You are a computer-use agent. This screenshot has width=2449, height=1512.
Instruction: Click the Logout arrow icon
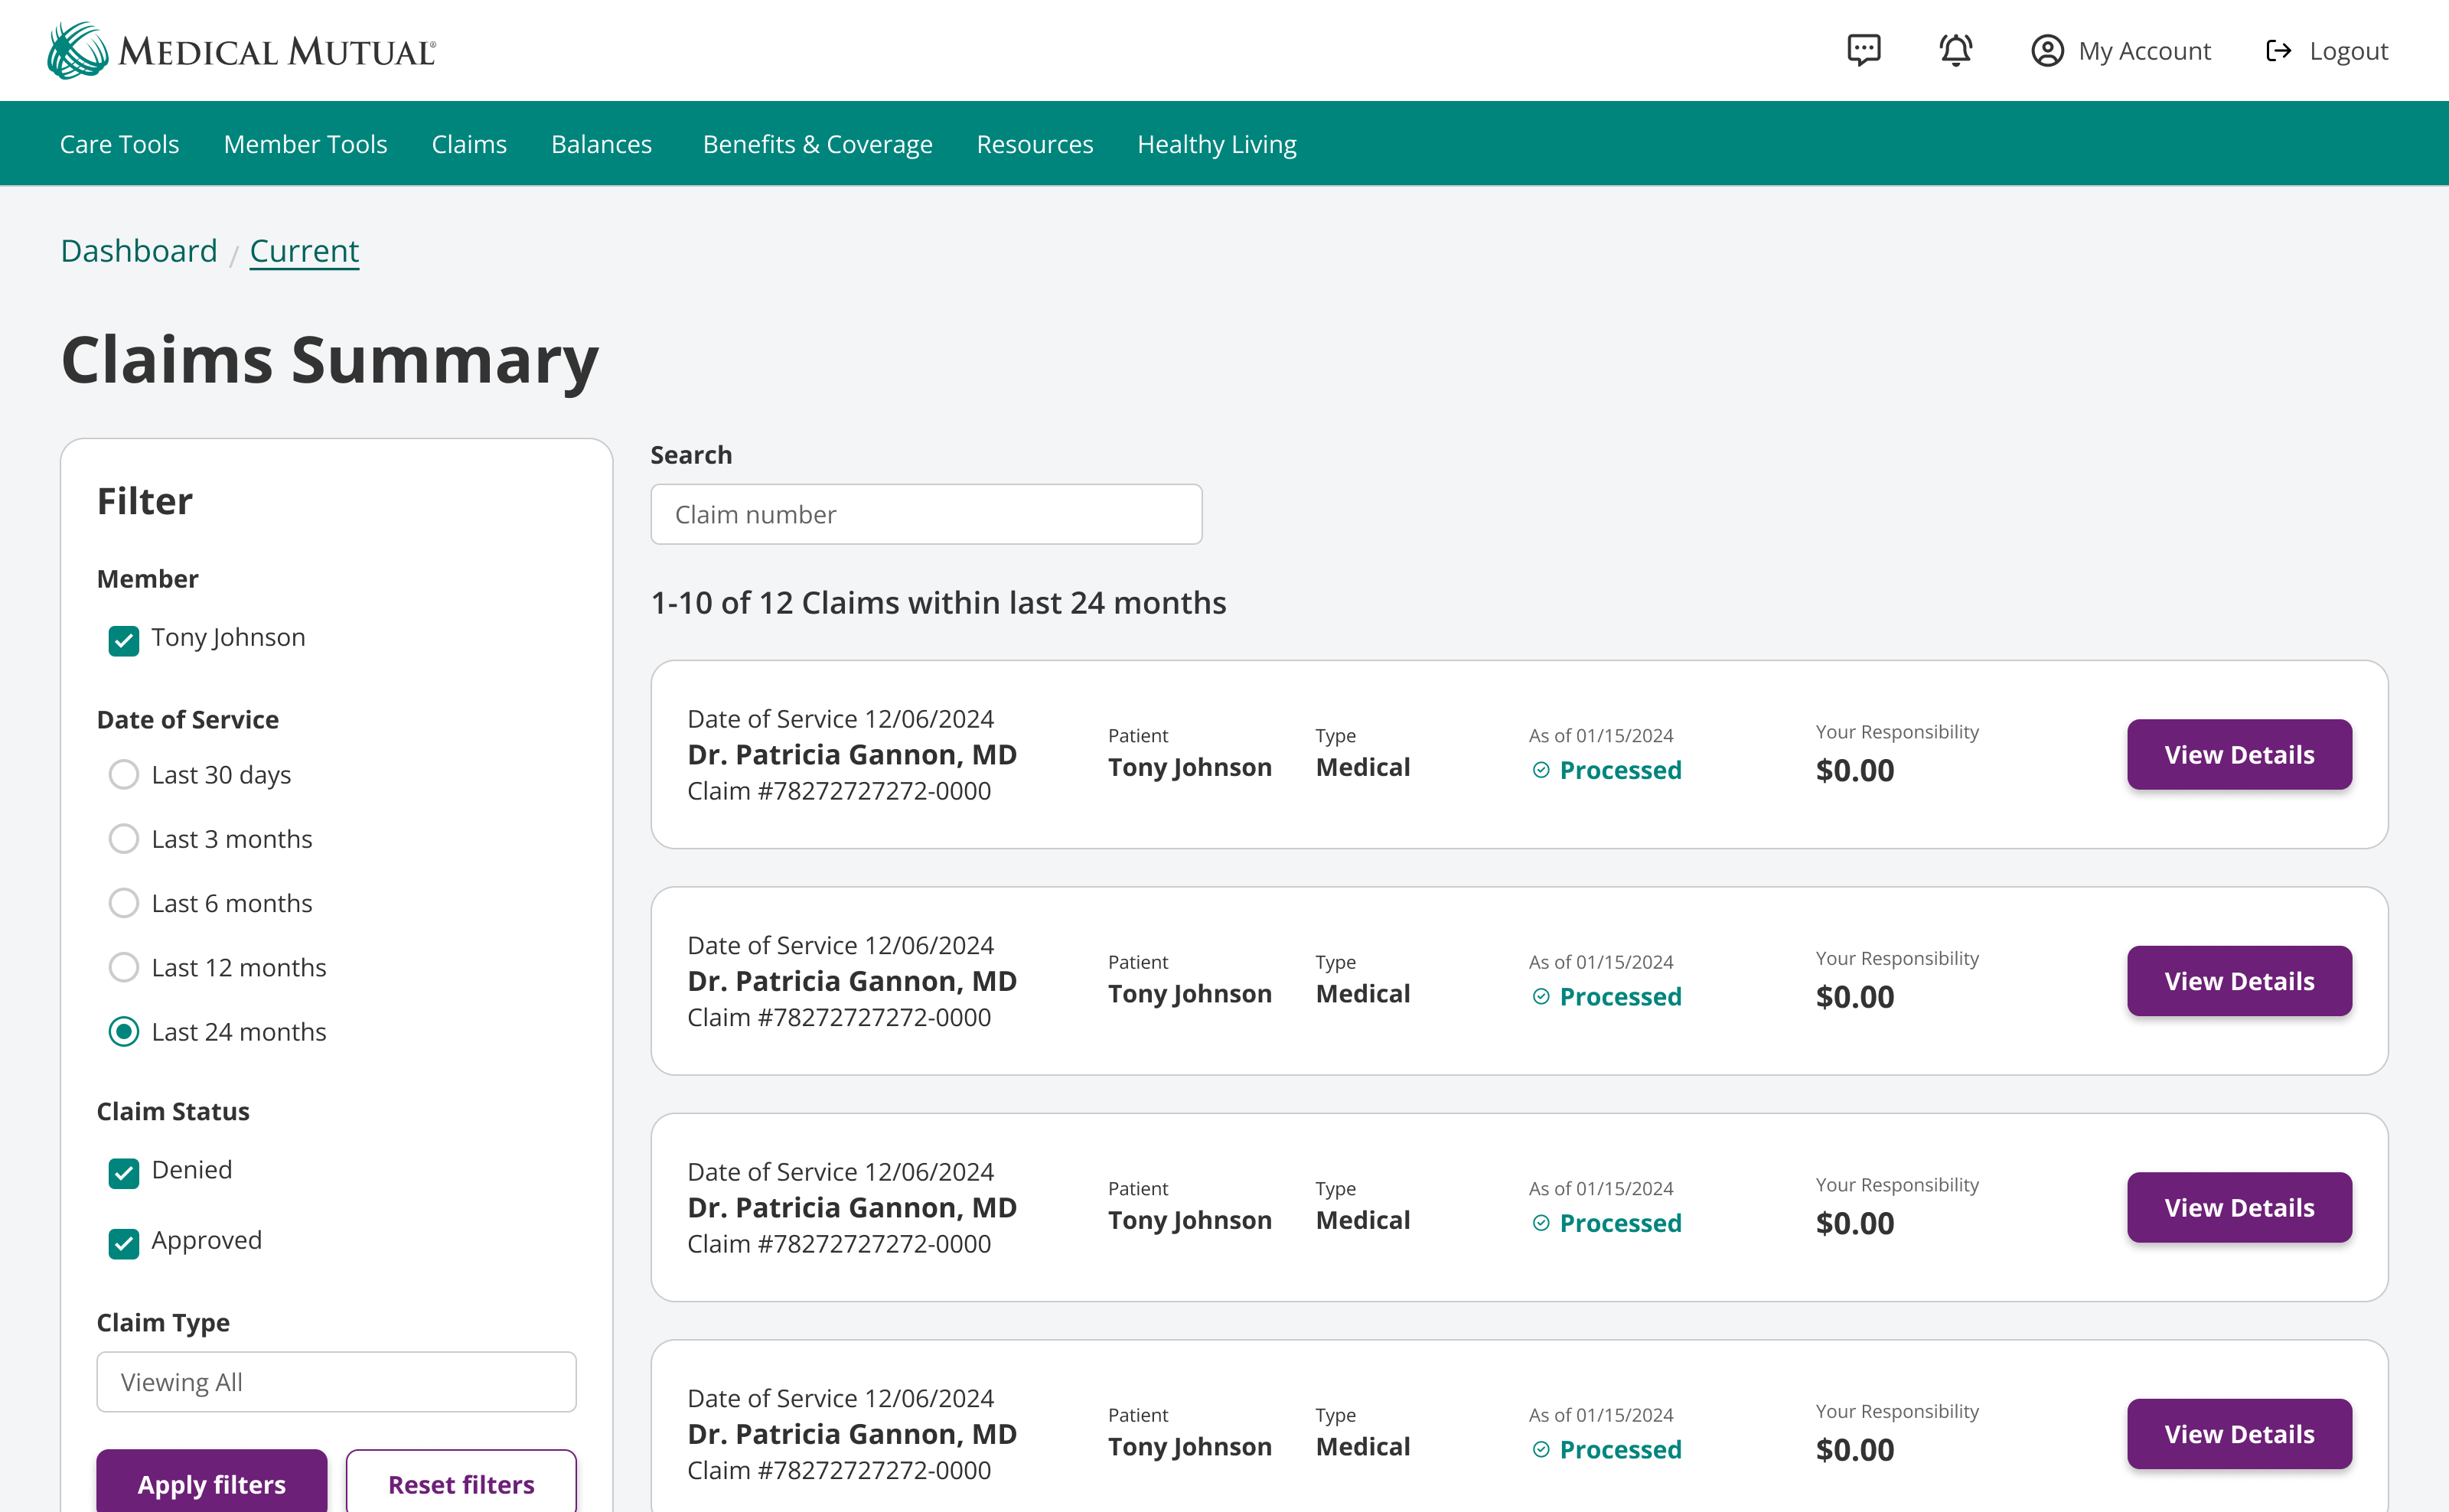tap(2278, 51)
